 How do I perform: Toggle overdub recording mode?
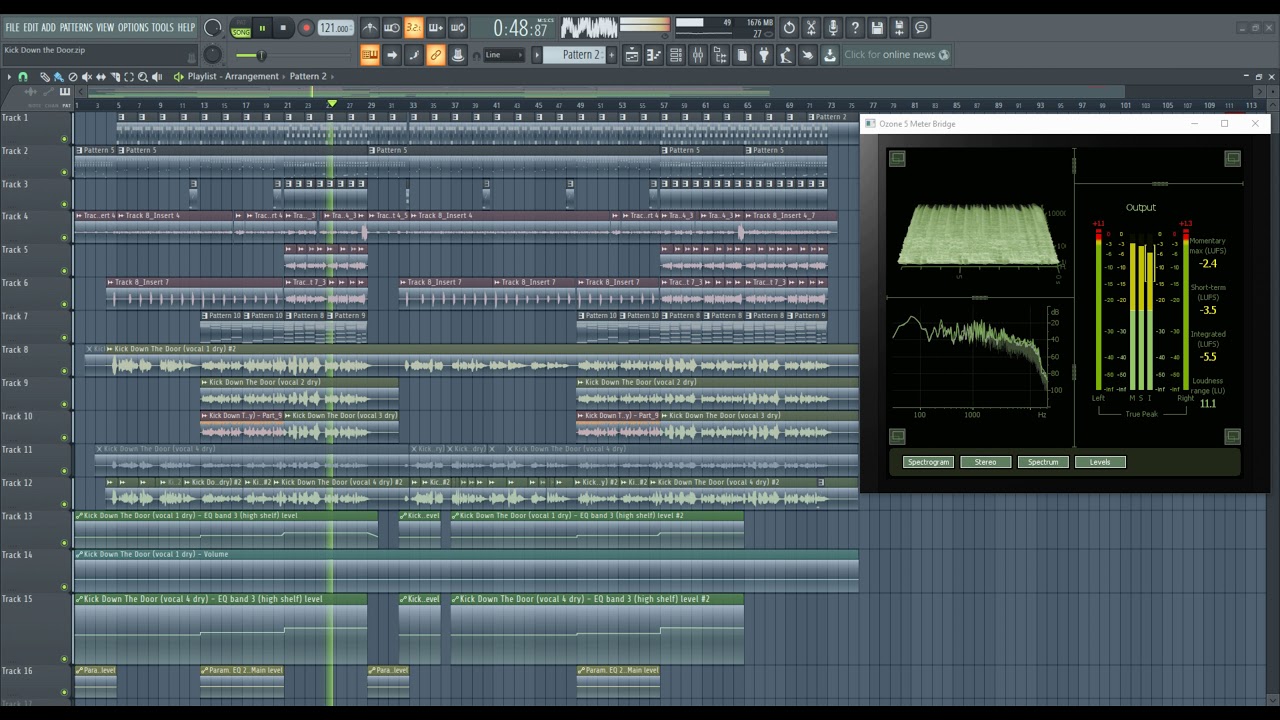[x=436, y=28]
